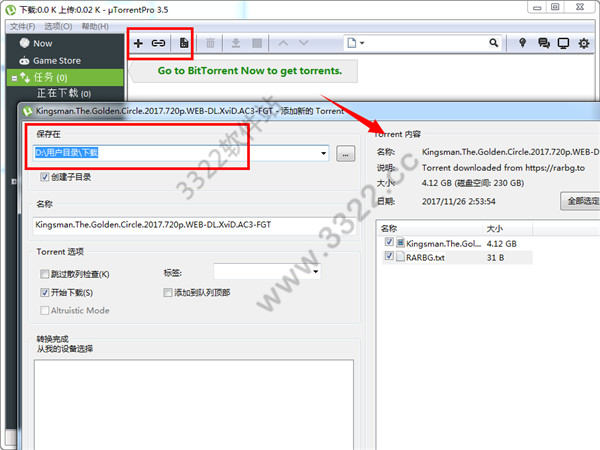Click the Now sidebar icon
Viewport: 600px width, 450px height.
[x=24, y=43]
